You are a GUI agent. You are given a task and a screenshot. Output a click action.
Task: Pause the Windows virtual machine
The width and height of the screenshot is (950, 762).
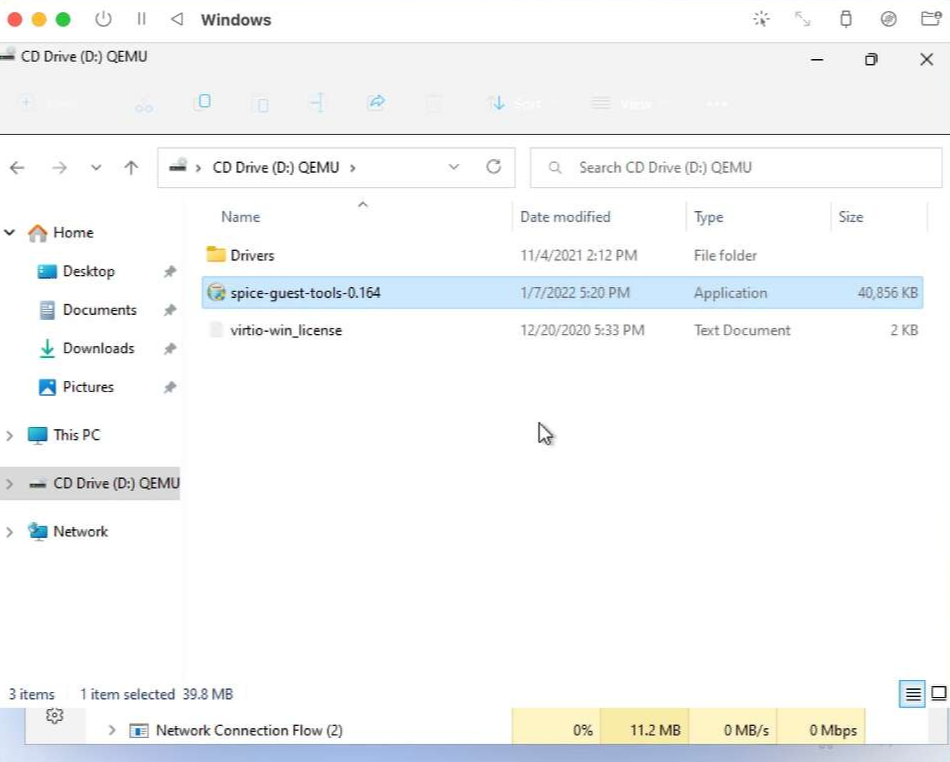coord(141,19)
